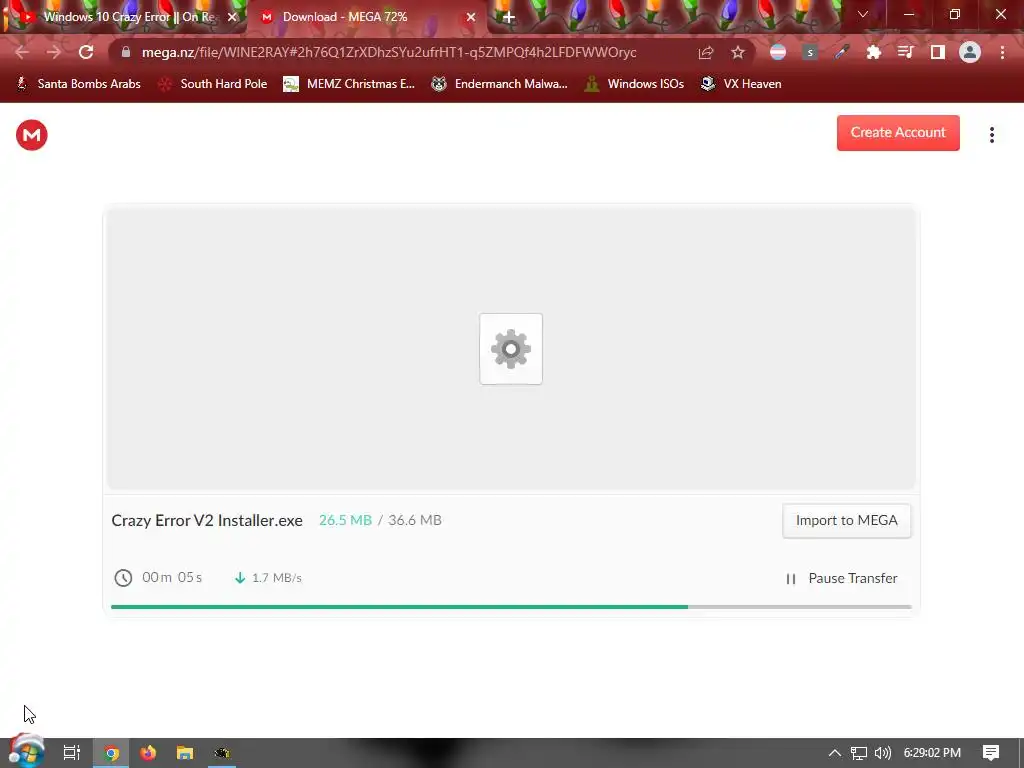Open Santa Bombs Arabs bookmark

coord(78,84)
